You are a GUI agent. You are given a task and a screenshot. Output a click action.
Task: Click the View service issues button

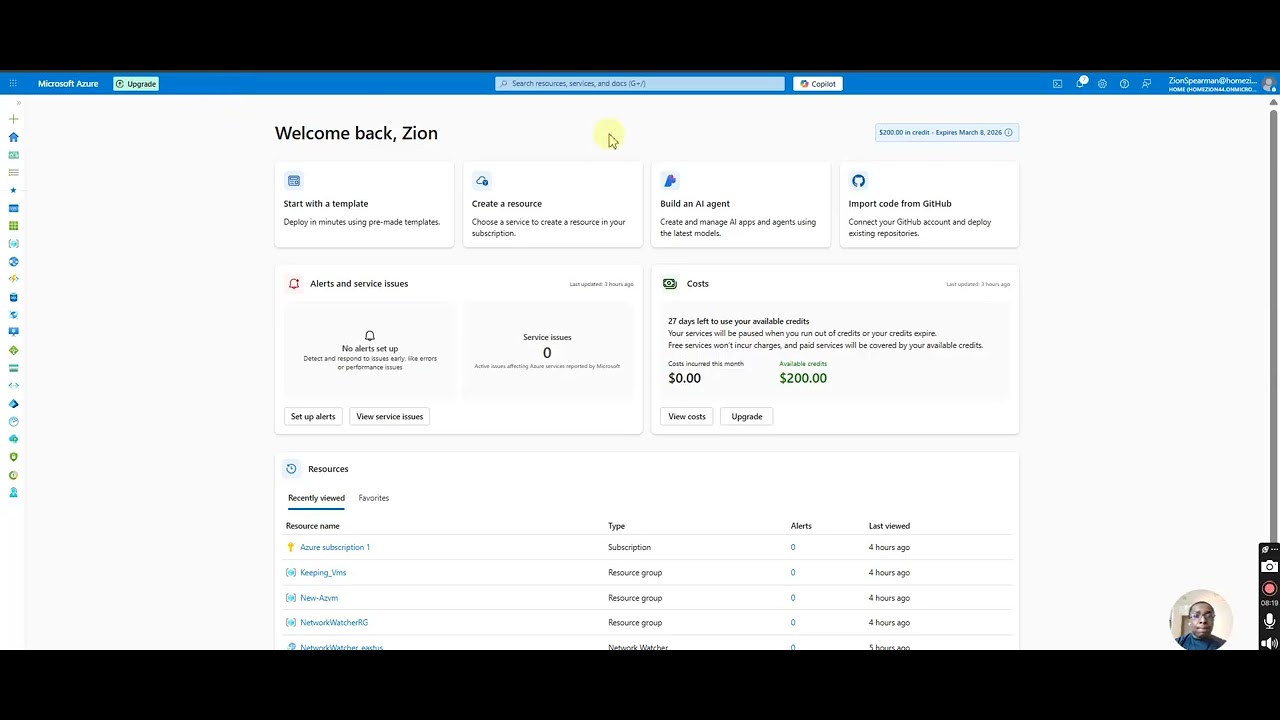click(390, 416)
